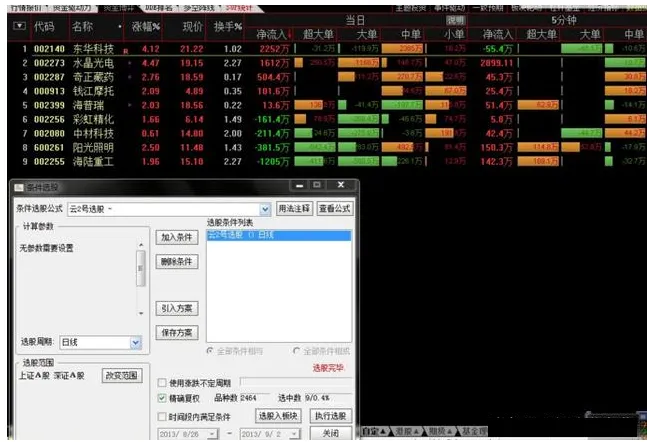Viewport: 647px width, 442px height.
Task: Select the 云2号选股 日线 condition list entry
Action: (279, 235)
